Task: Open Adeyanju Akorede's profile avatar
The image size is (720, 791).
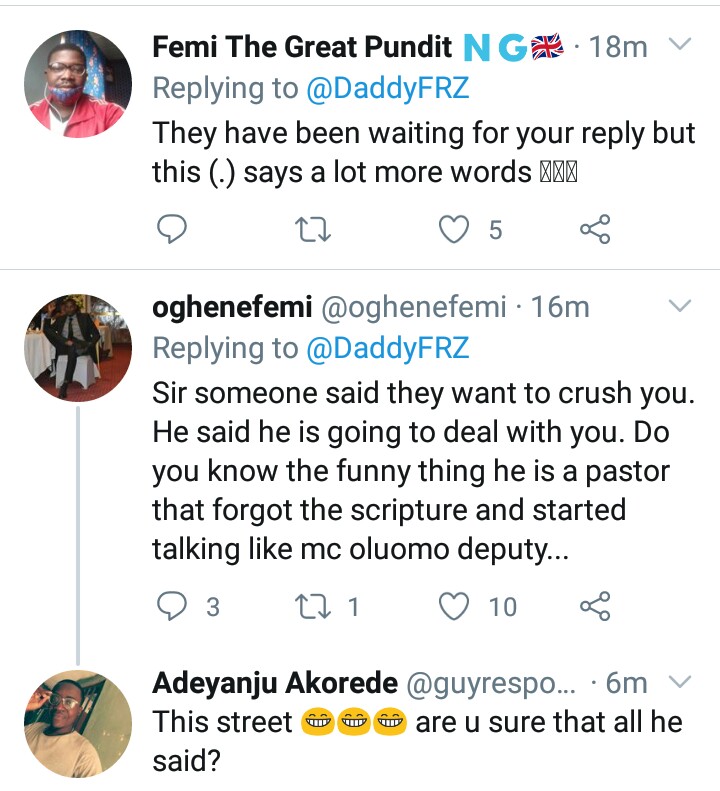Action: point(77,723)
